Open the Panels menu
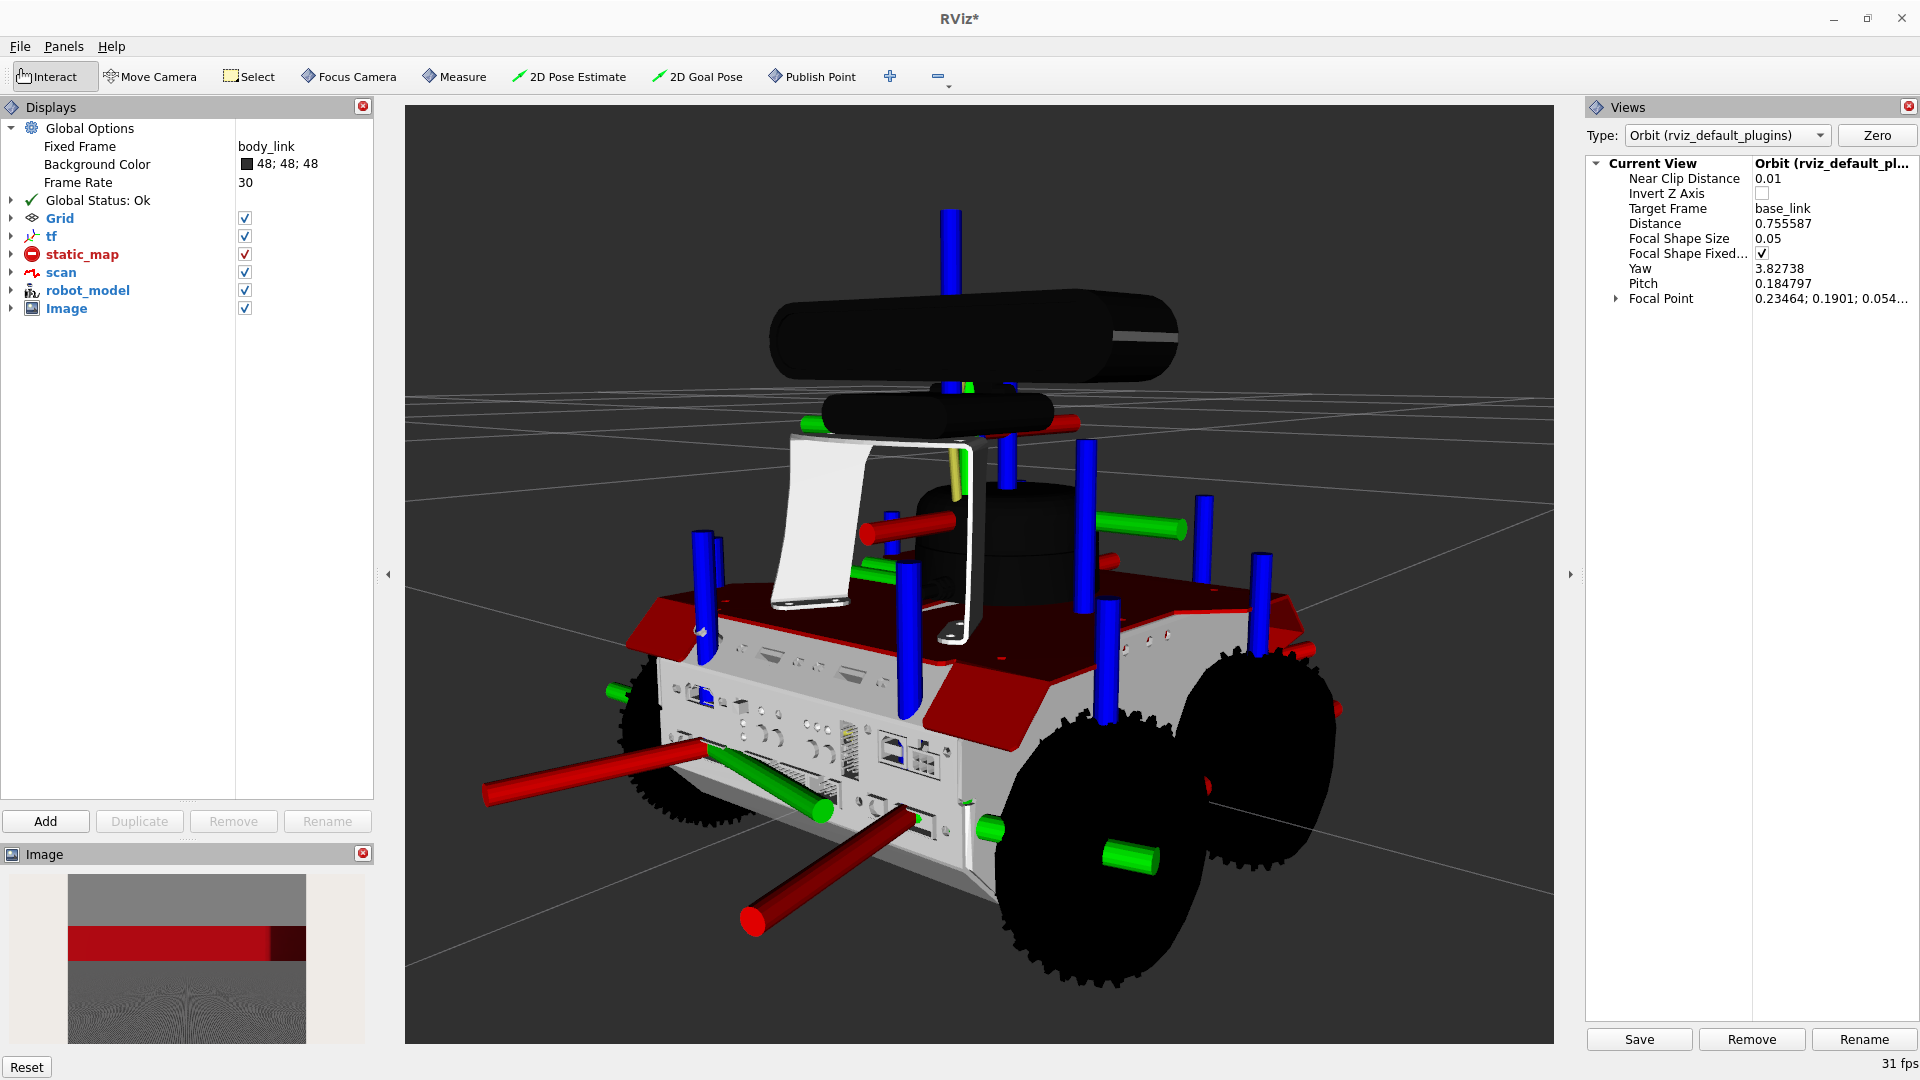Viewport: 1920px width, 1080px height. [64, 47]
